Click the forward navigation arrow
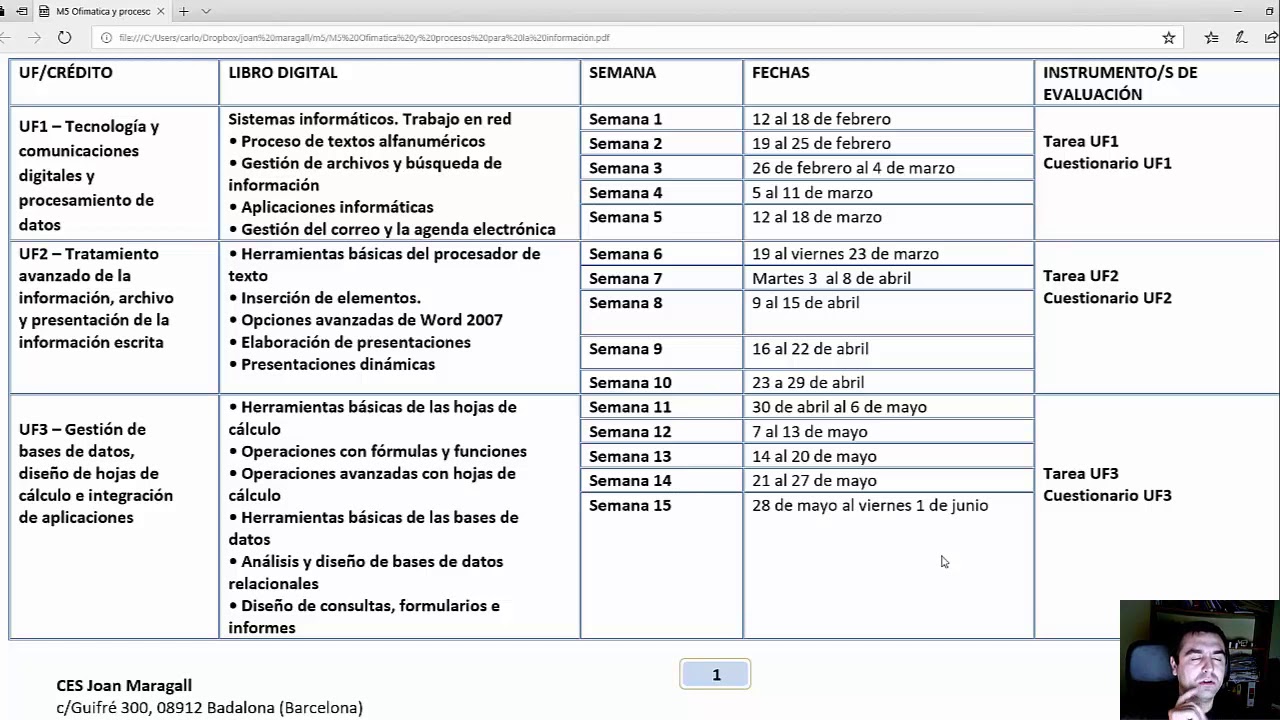1280x720 pixels. coord(34,37)
